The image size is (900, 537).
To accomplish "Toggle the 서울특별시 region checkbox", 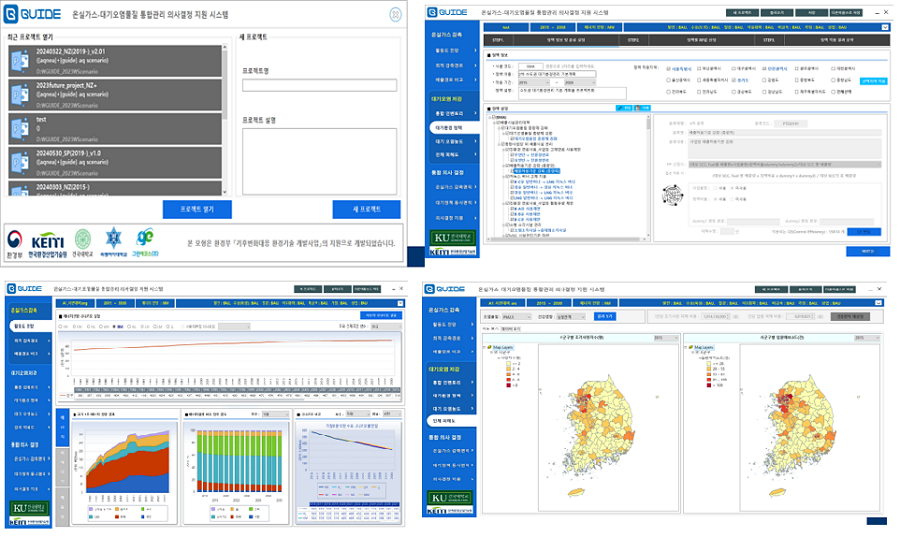I will click(668, 68).
